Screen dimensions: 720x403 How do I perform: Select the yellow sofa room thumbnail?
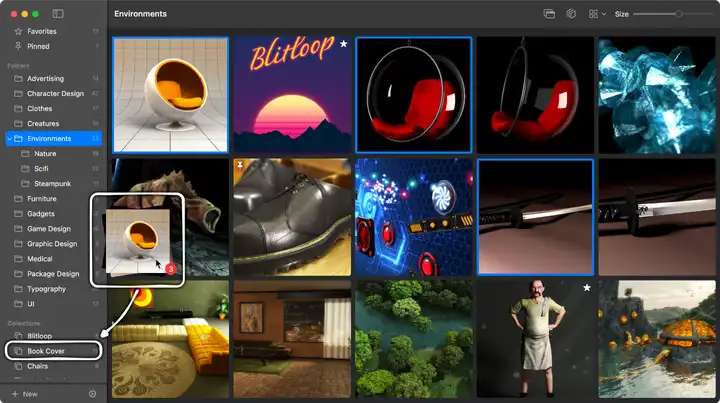[170, 339]
